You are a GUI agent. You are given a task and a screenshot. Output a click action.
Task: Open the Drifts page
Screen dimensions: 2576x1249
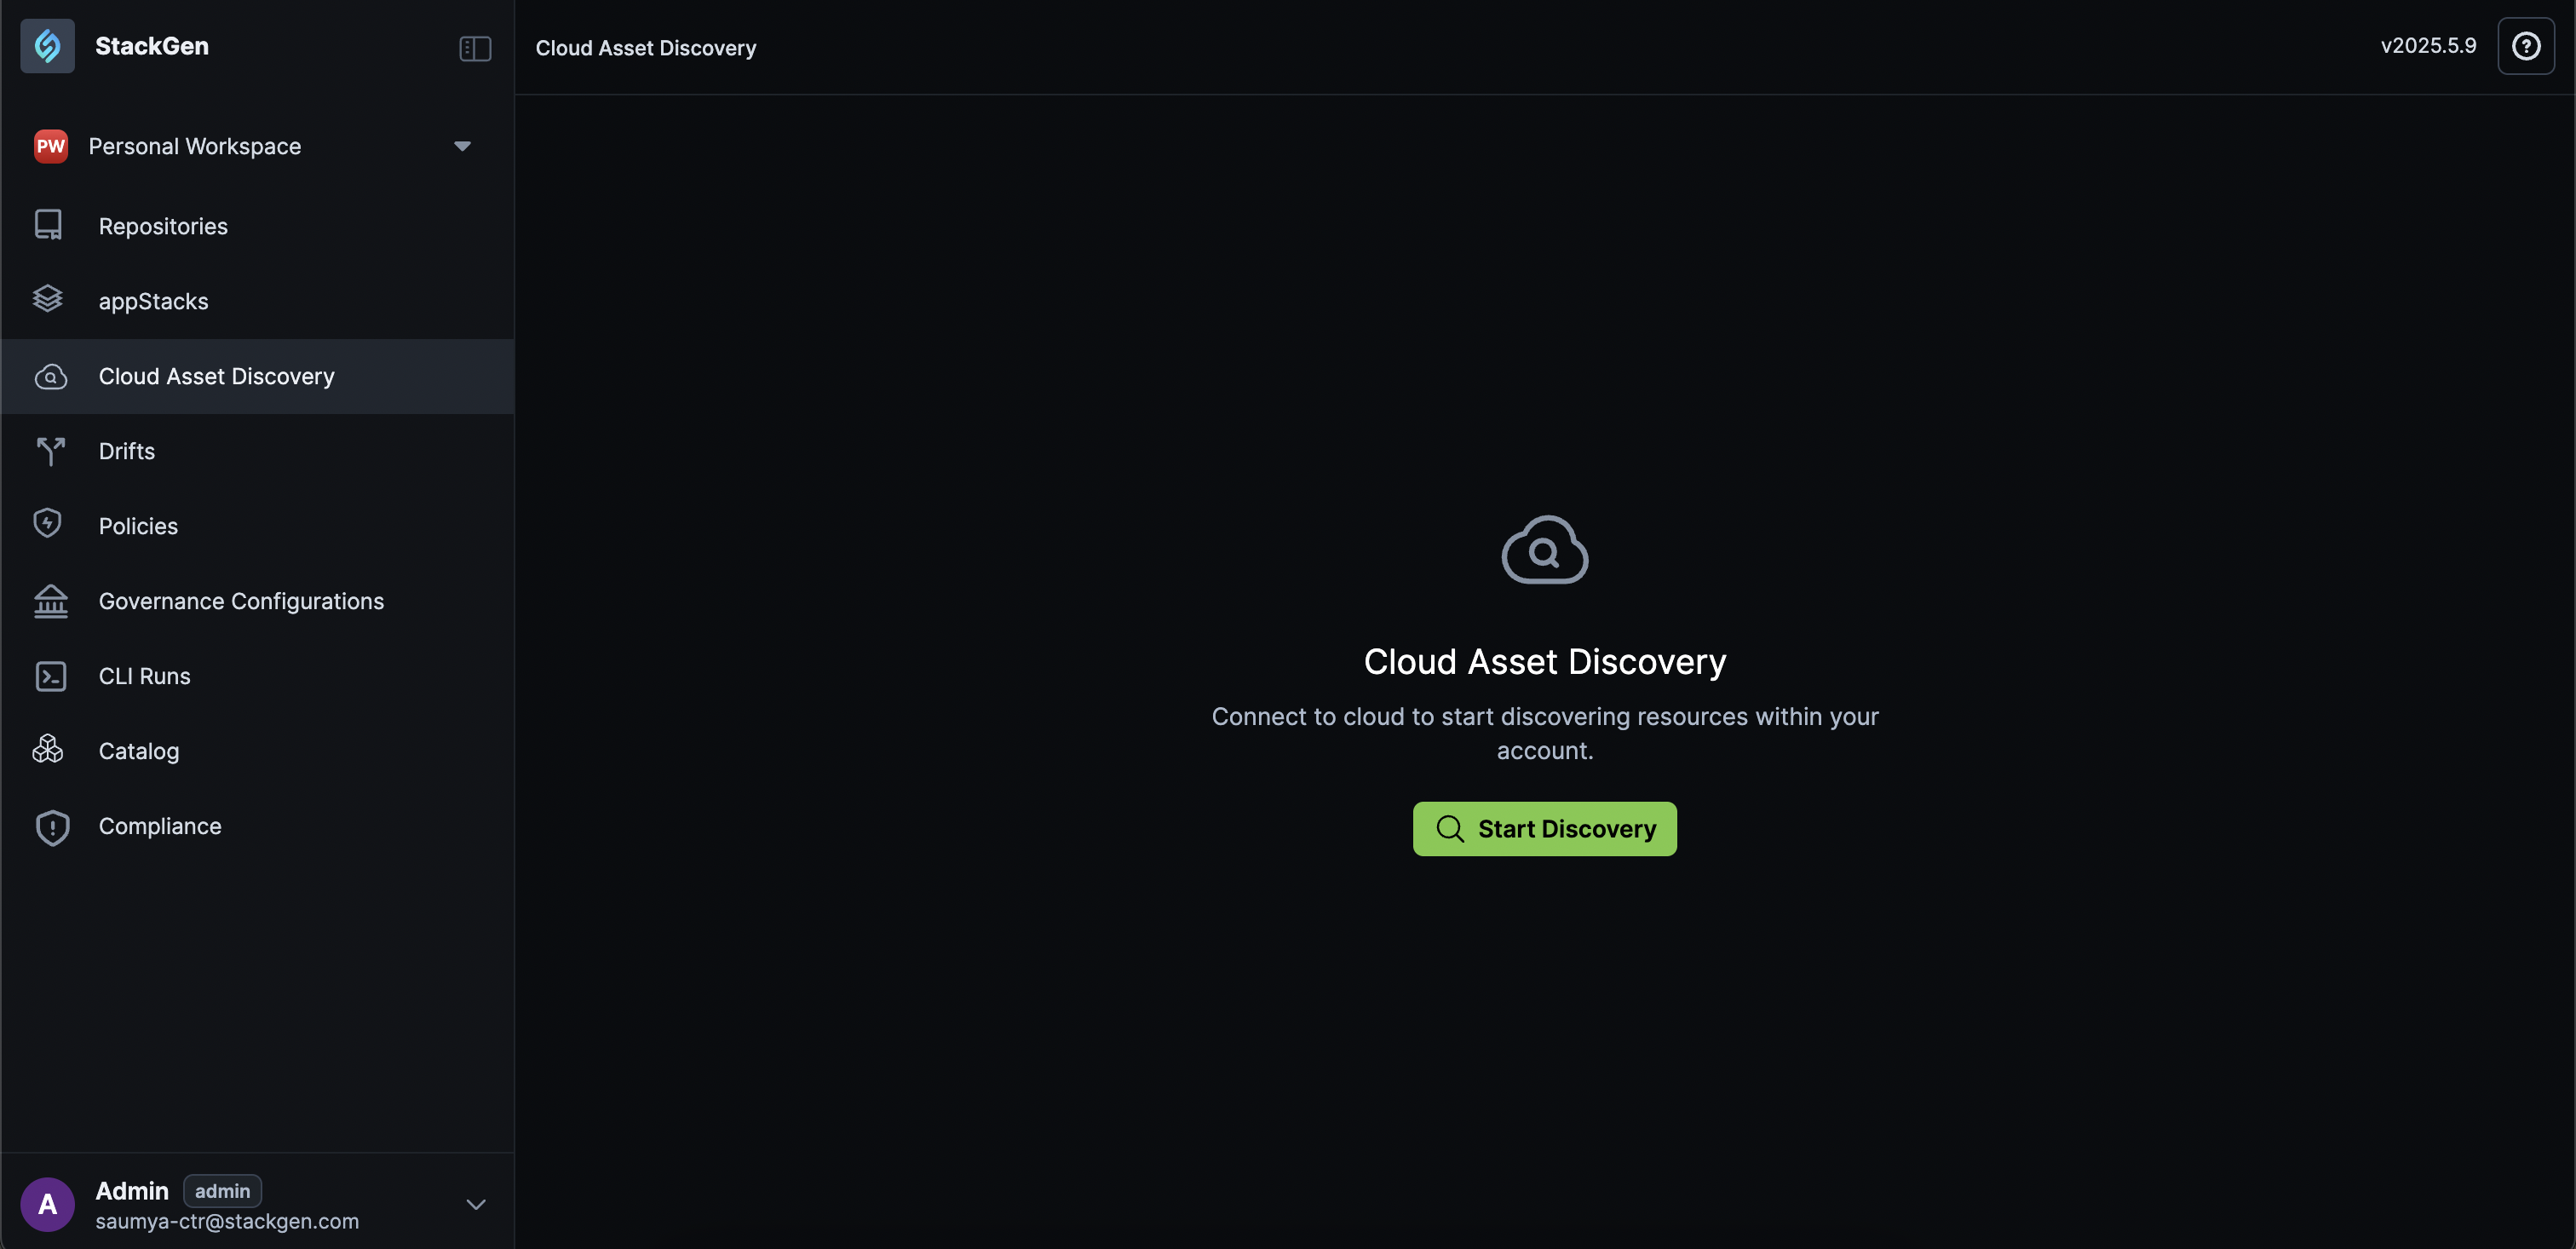click(258, 451)
